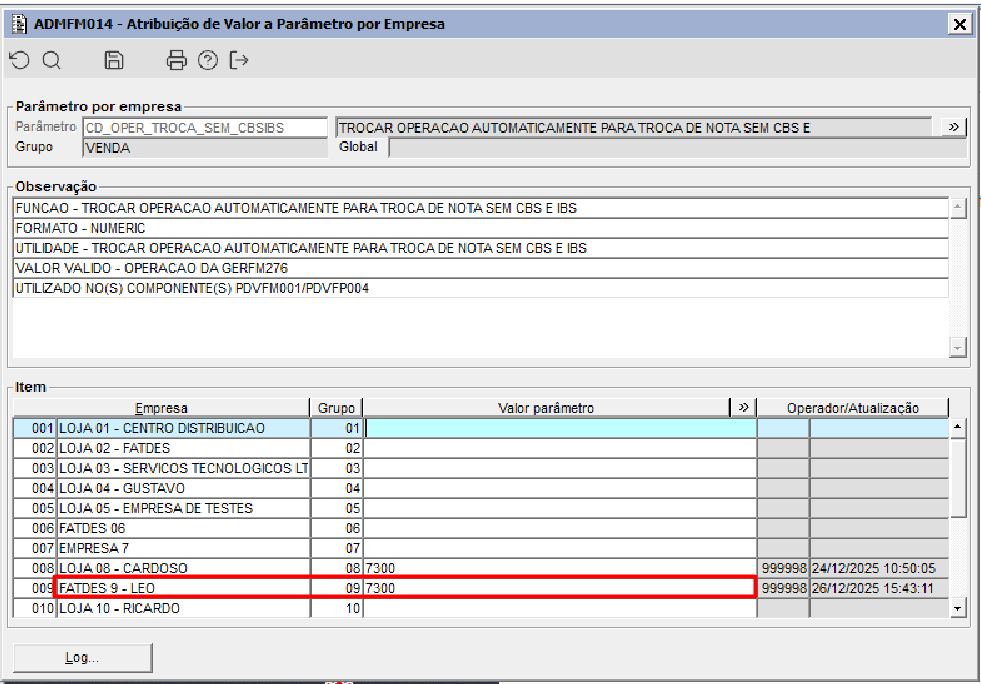Viewport: 981px width, 684px height.
Task: Click the Valor parâmetro column header
Action: click(546, 408)
